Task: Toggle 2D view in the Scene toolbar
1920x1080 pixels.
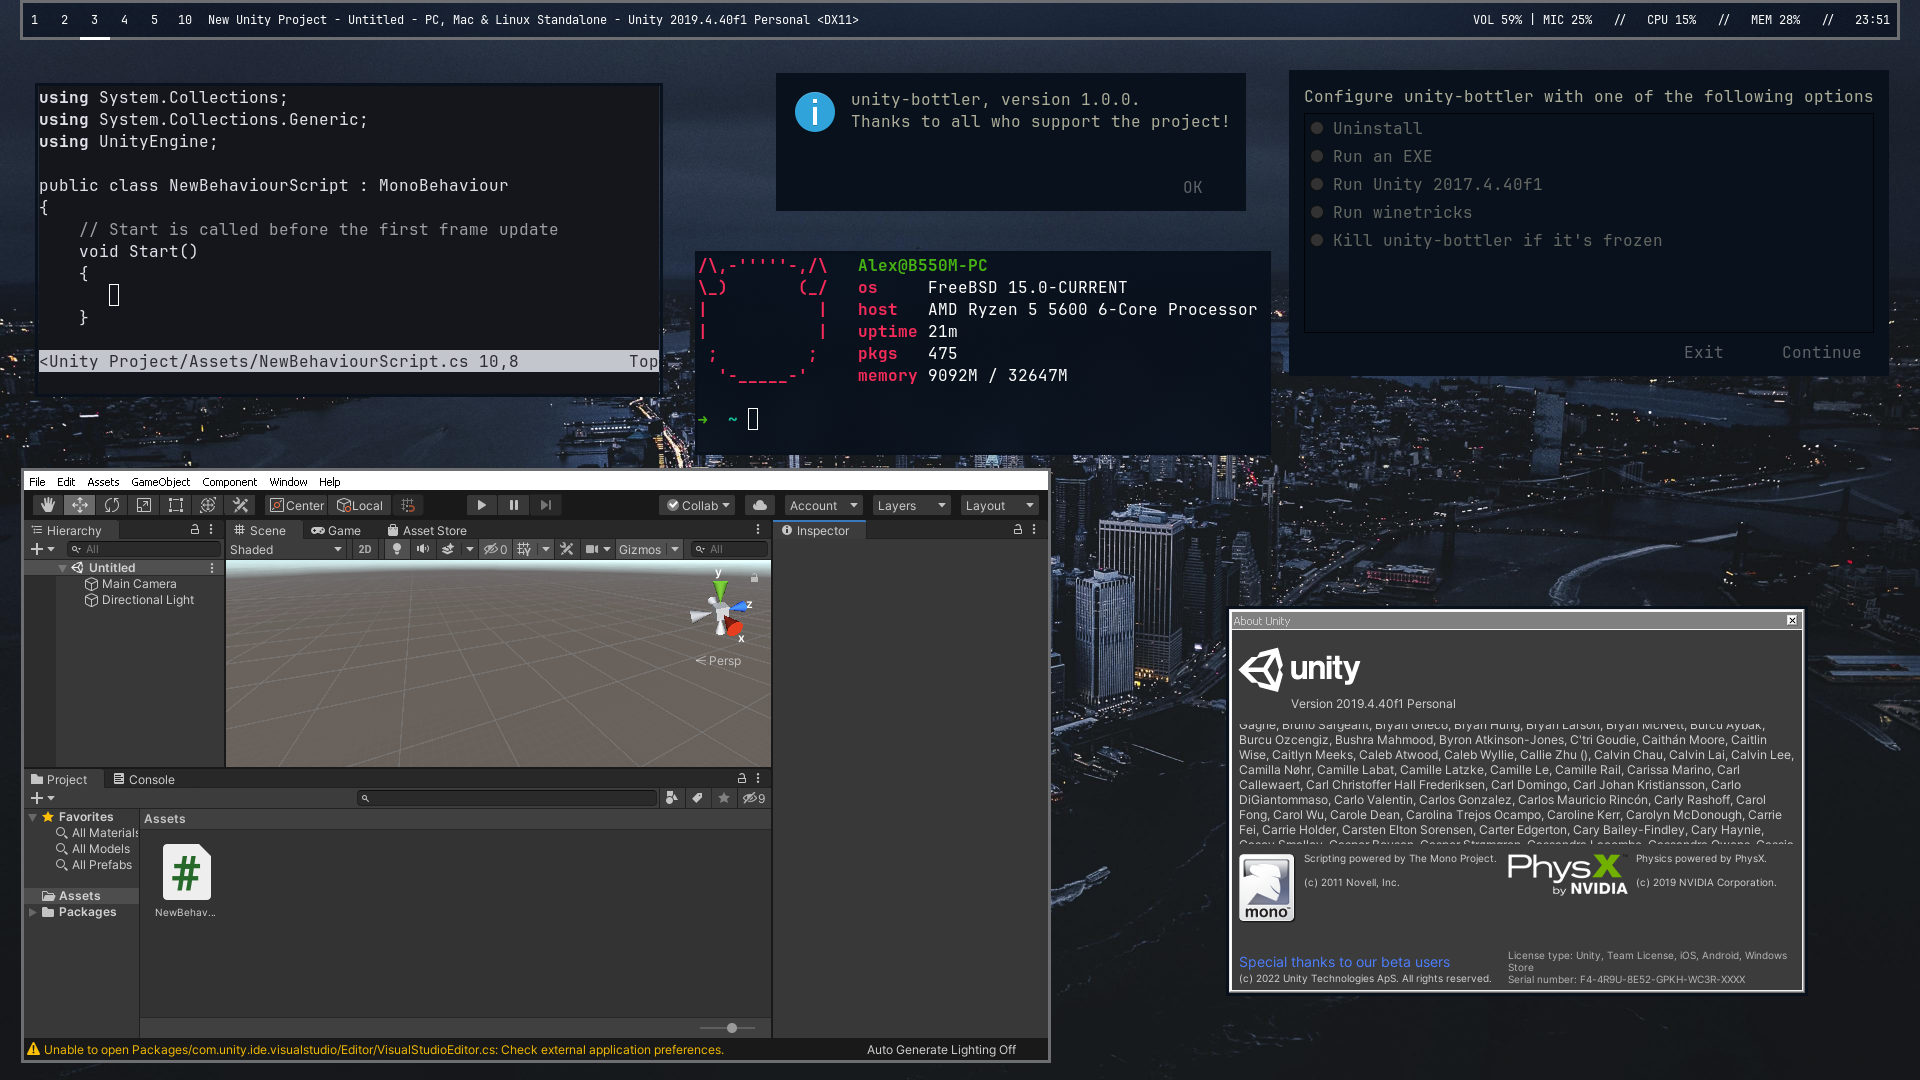Action: pos(366,549)
